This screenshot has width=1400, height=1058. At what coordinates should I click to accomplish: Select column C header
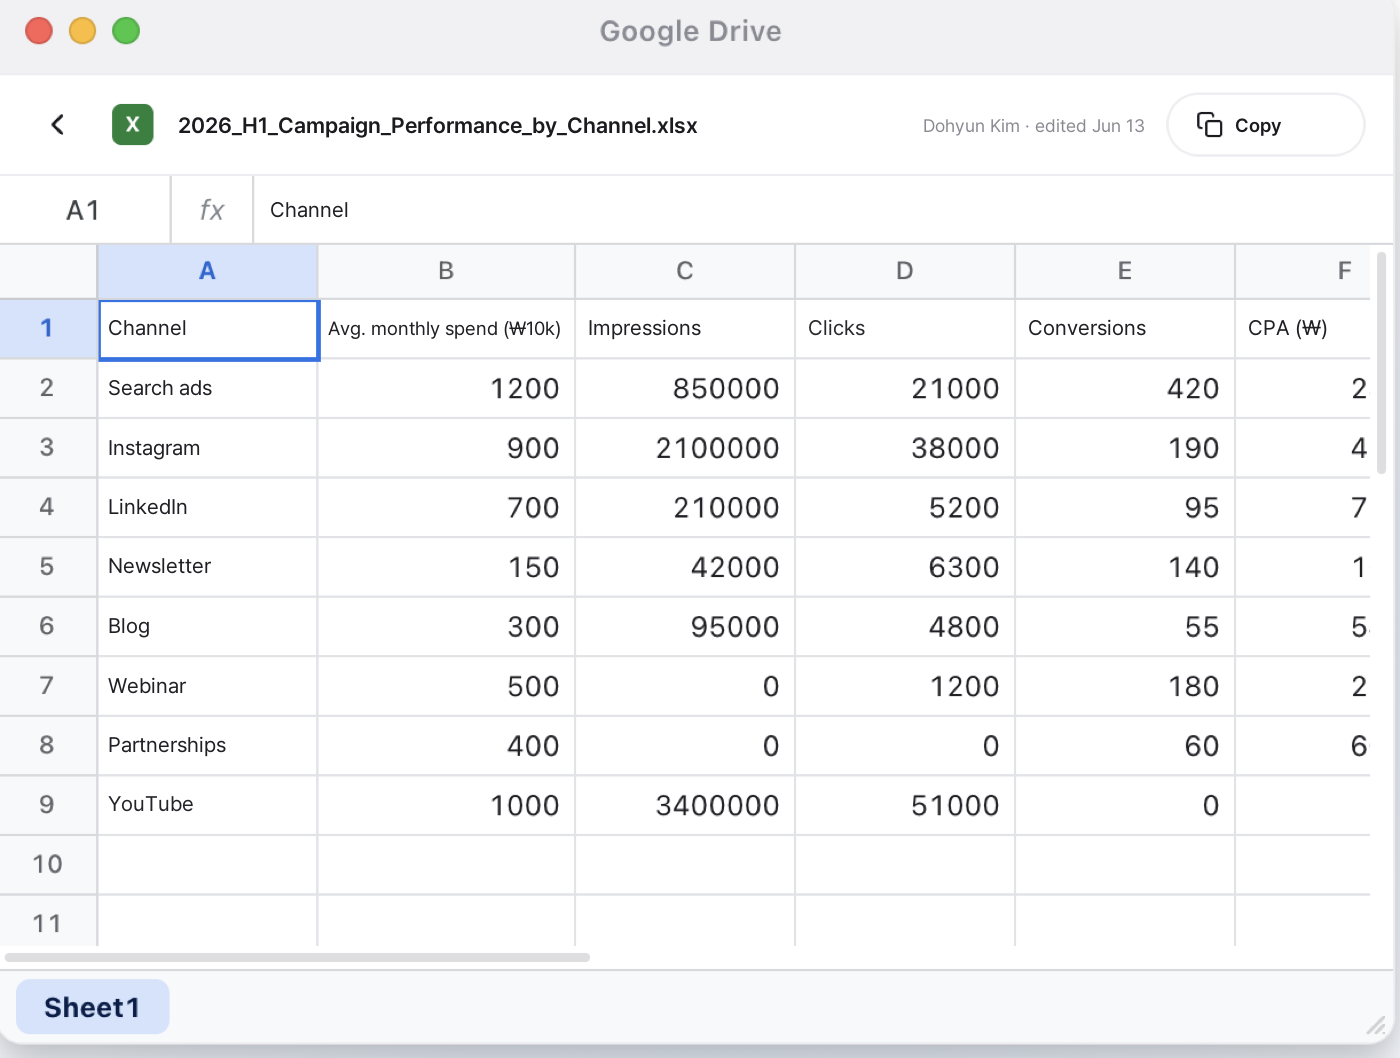point(685,271)
